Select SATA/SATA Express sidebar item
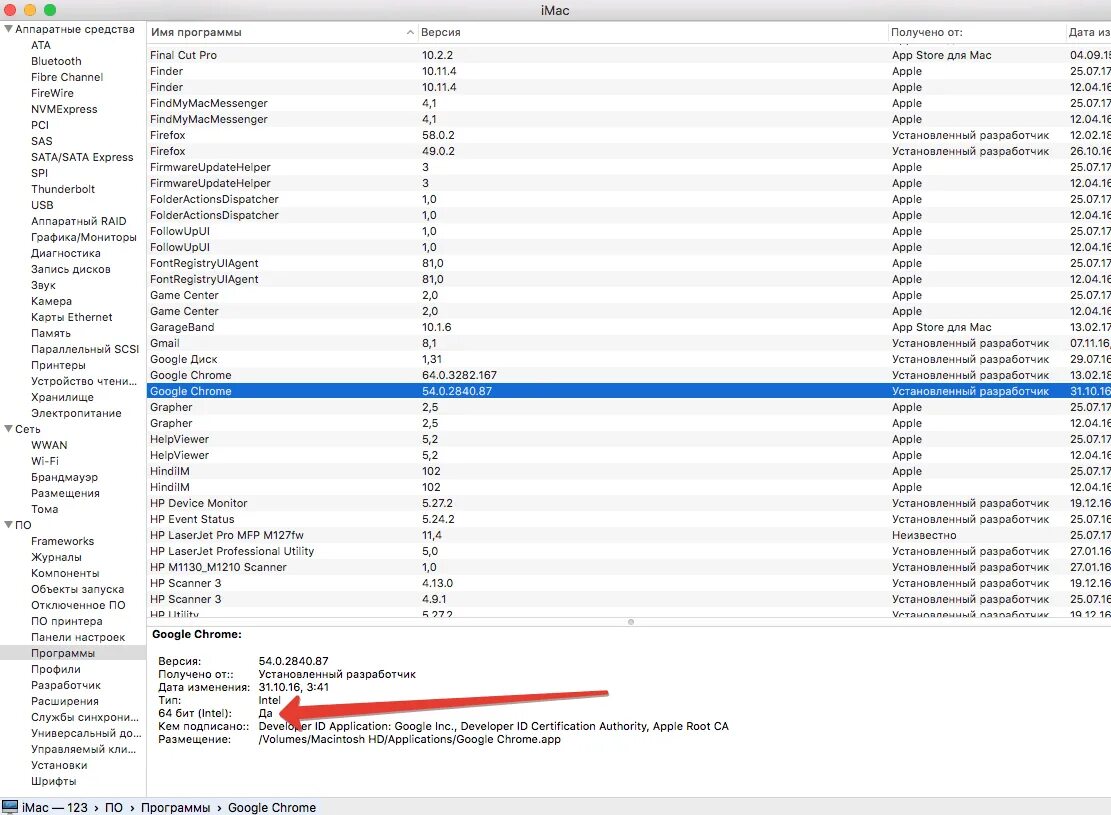 tap(81, 157)
